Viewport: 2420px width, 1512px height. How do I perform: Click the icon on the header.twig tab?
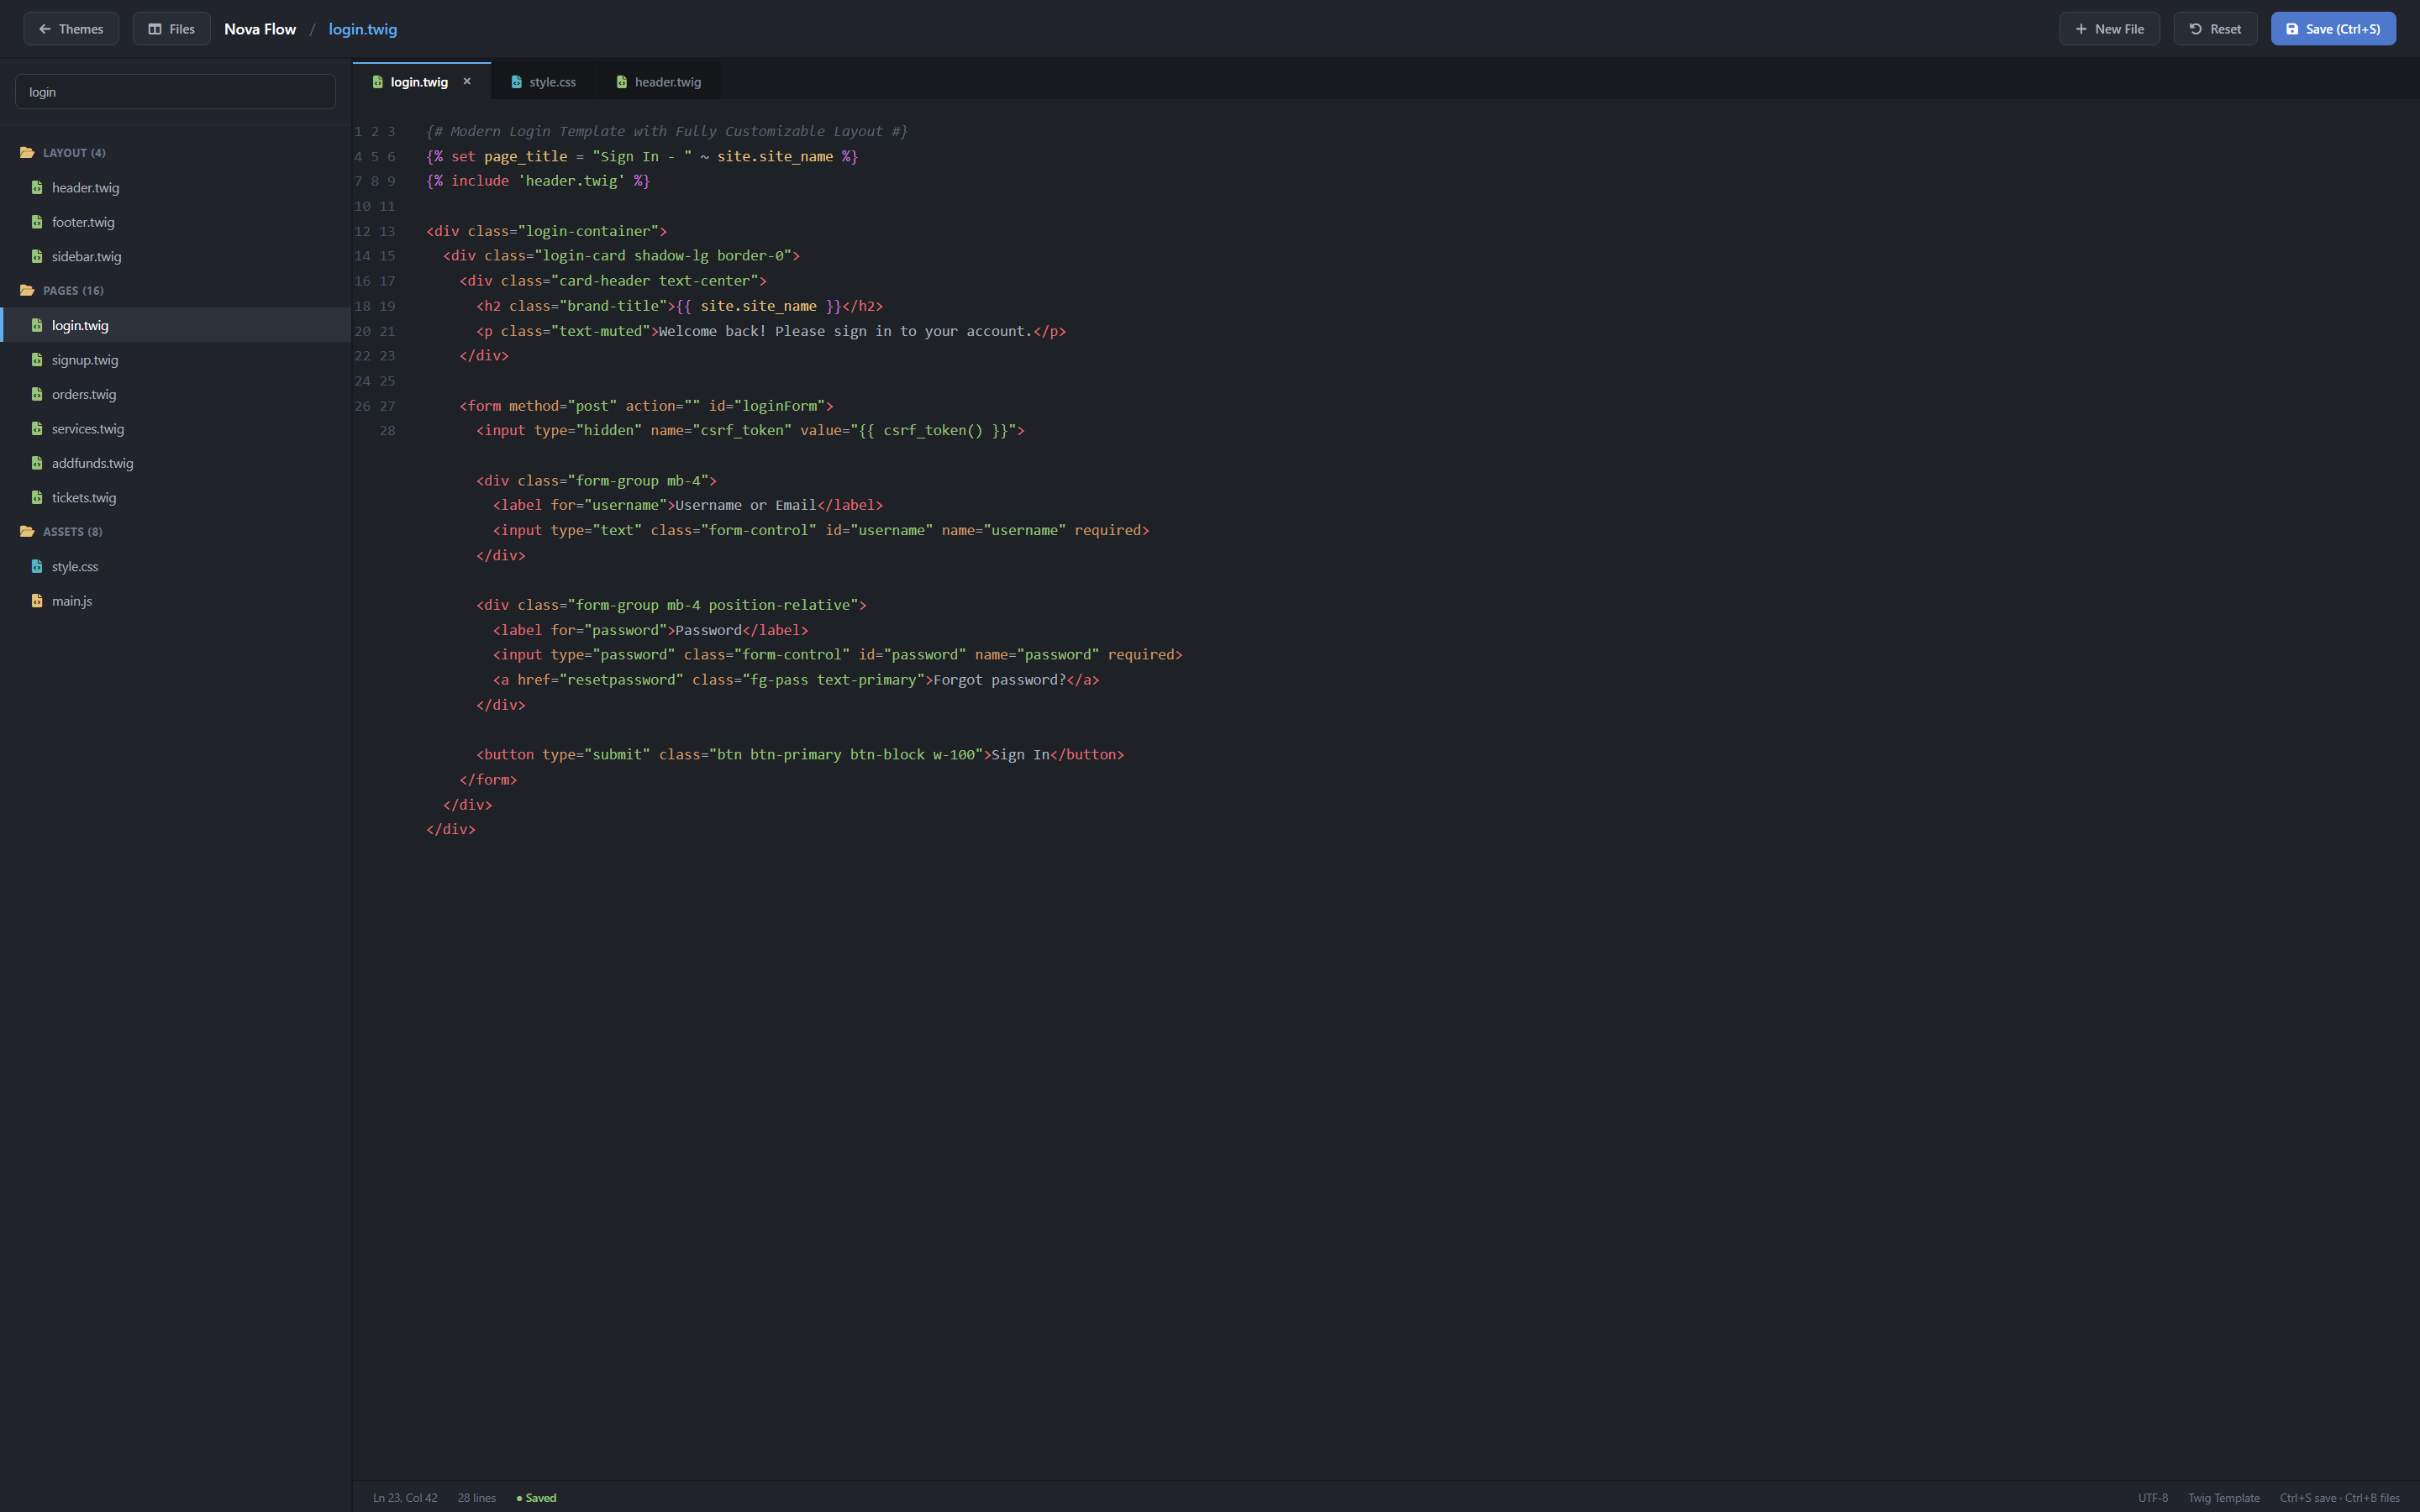click(x=622, y=82)
